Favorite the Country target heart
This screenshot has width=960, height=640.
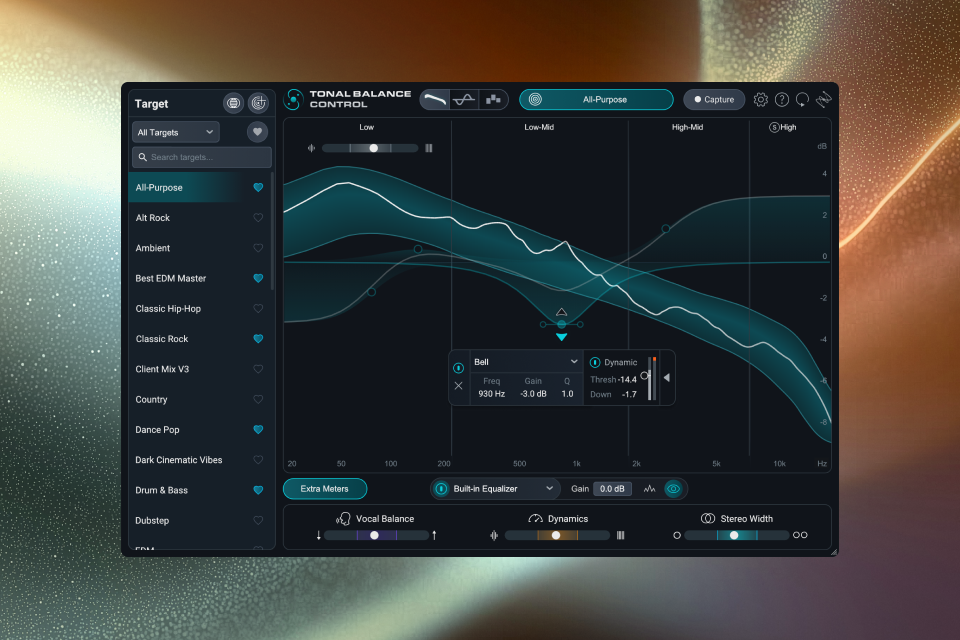coord(258,399)
